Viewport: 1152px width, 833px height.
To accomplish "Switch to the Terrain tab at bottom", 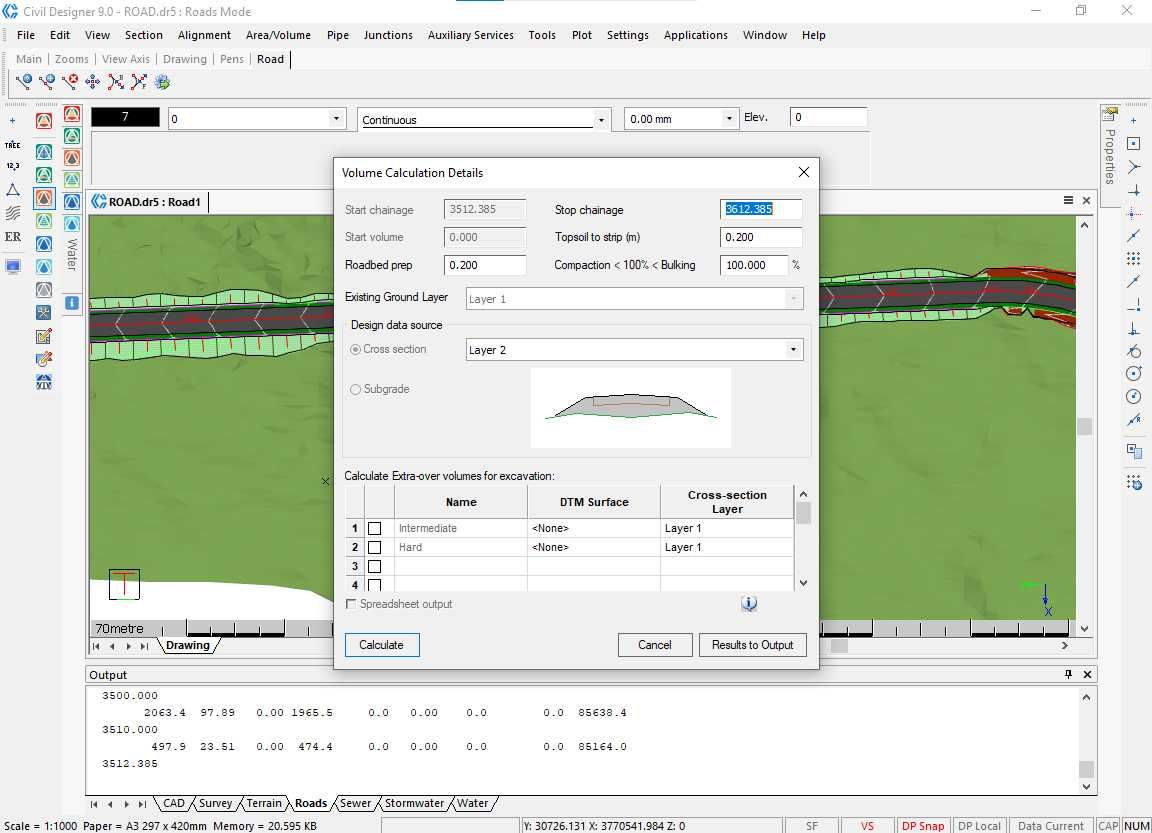I will click(x=264, y=803).
